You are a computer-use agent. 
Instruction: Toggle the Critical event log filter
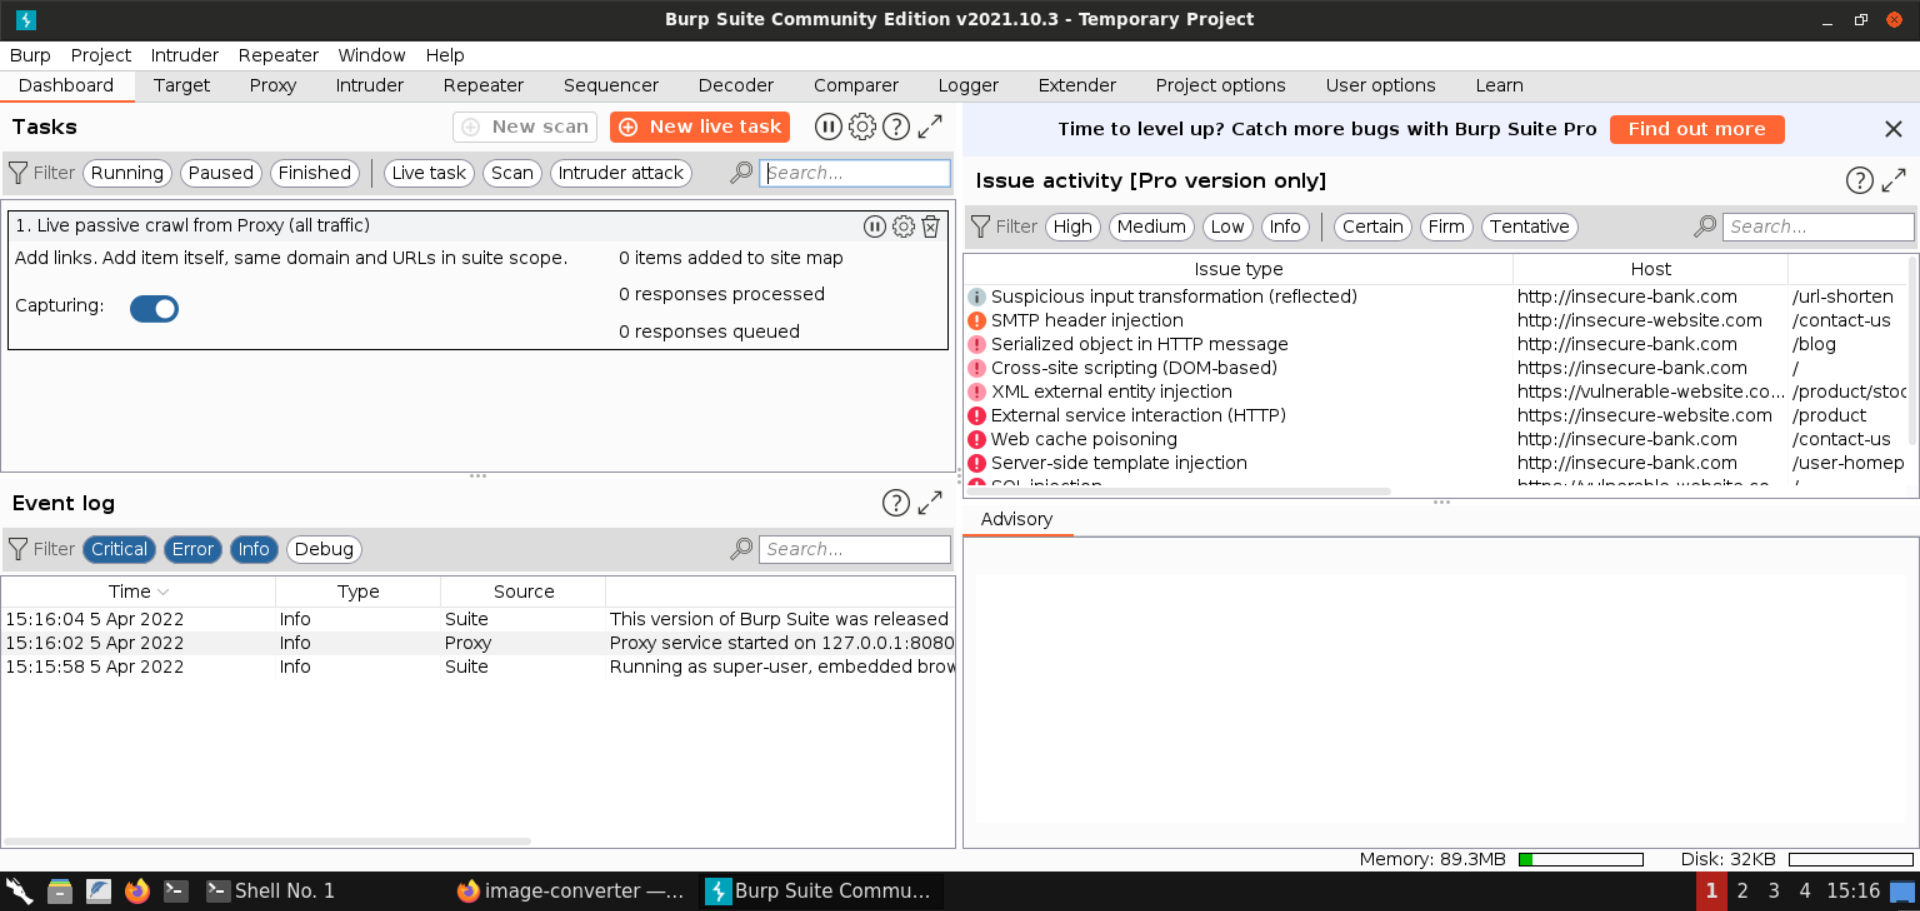[120, 549]
